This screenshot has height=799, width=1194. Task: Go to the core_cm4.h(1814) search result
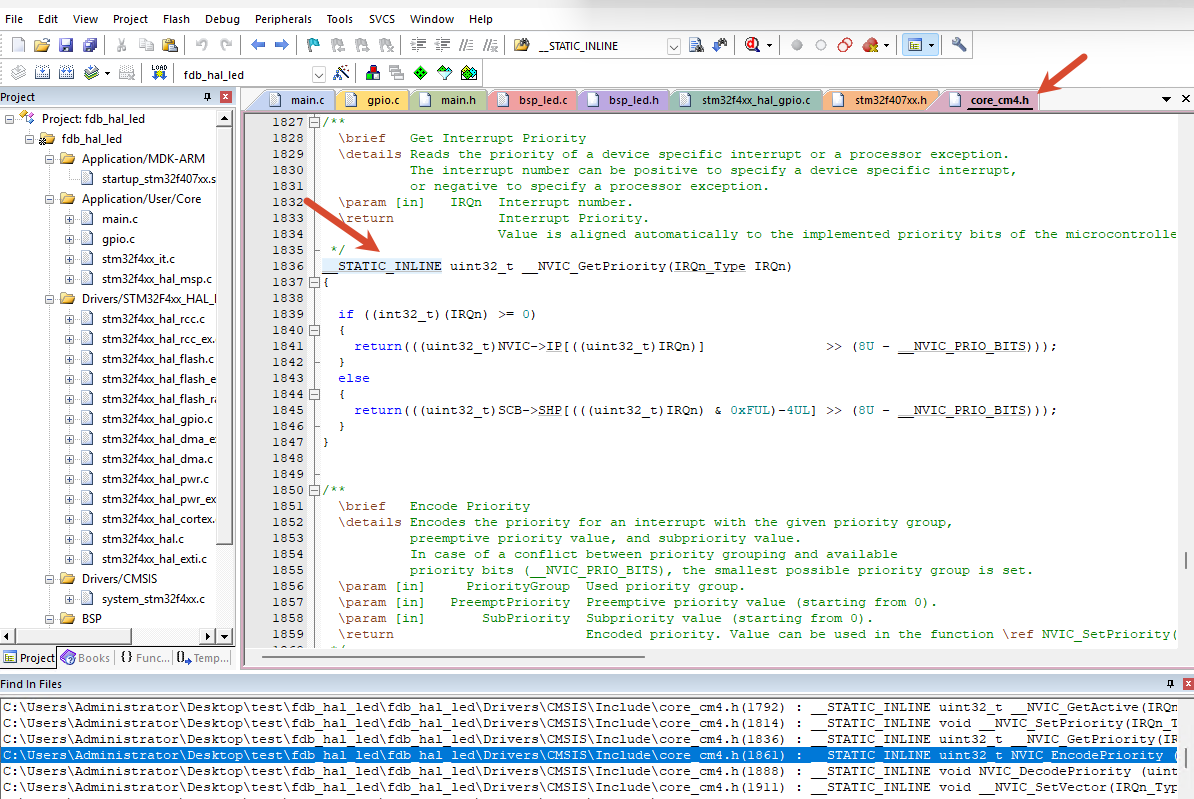pyautogui.click(x=588, y=723)
